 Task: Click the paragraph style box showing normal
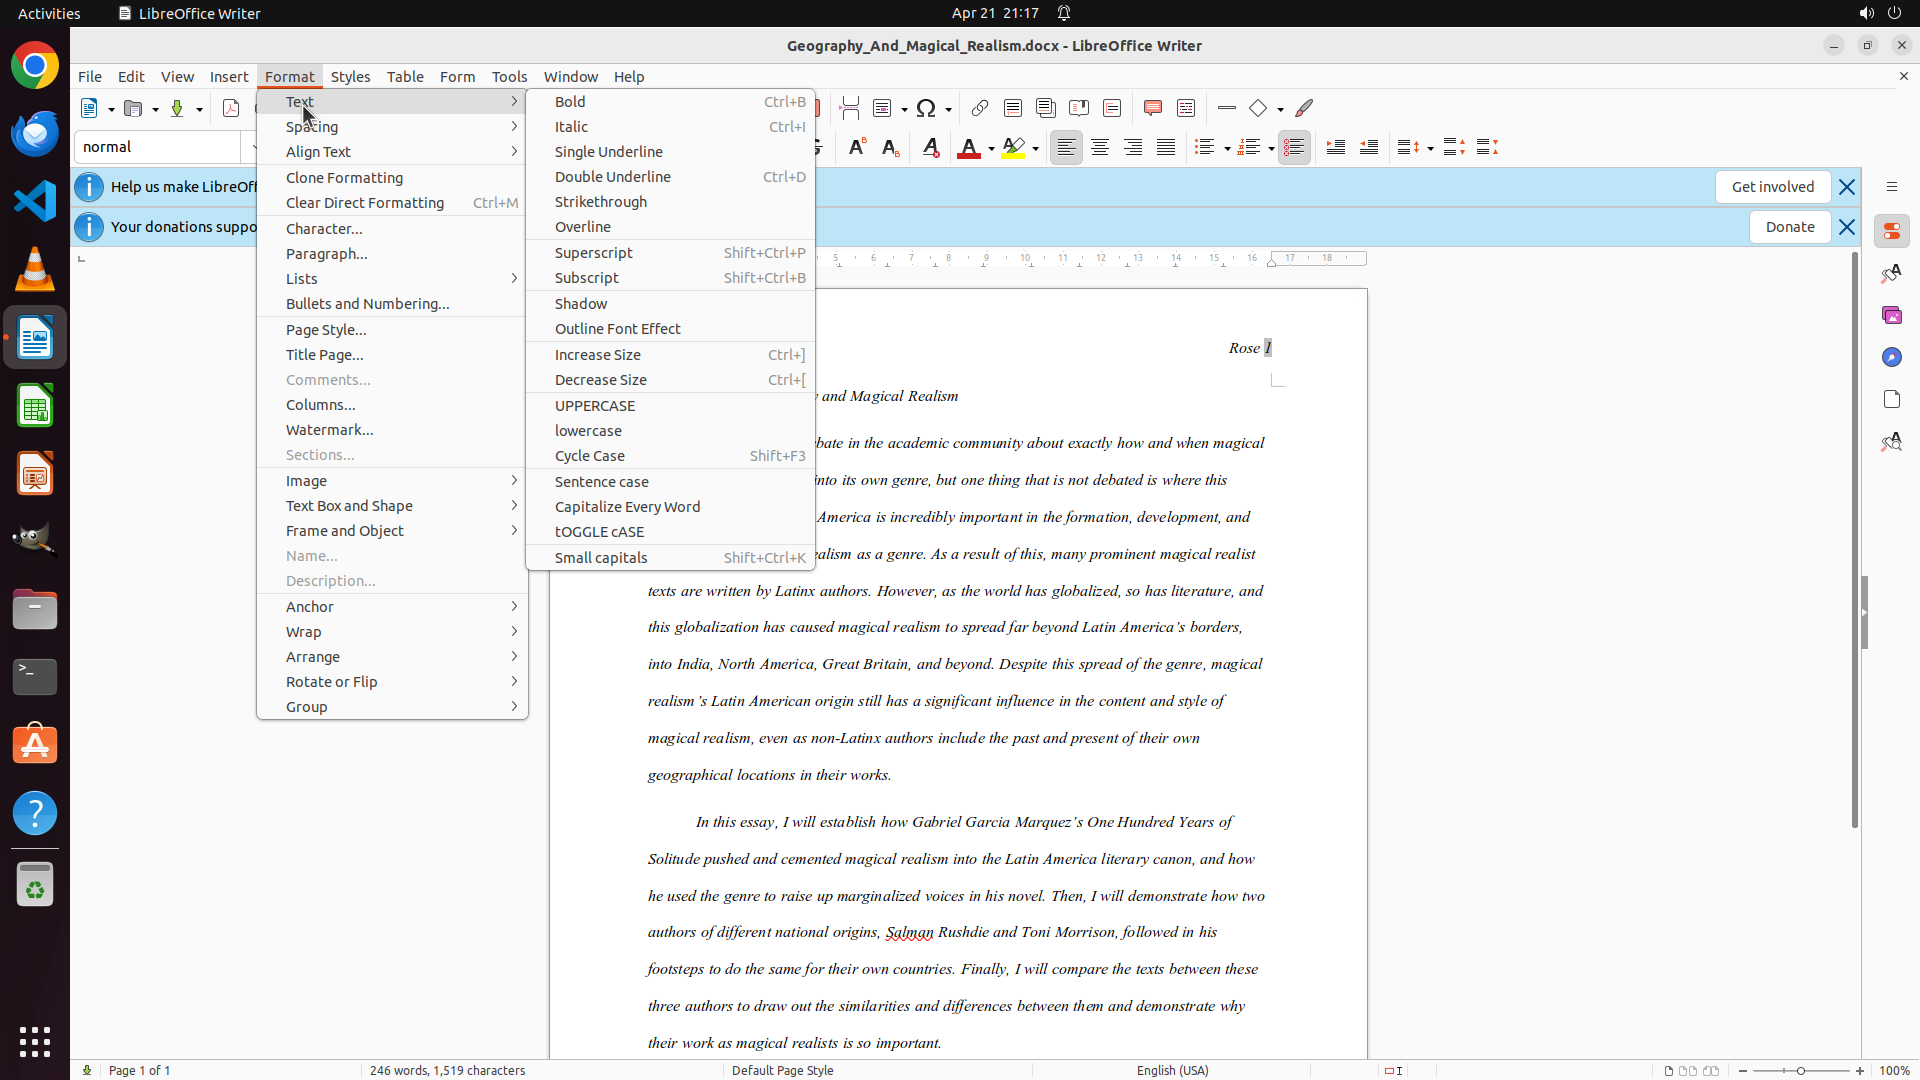tap(157, 147)
